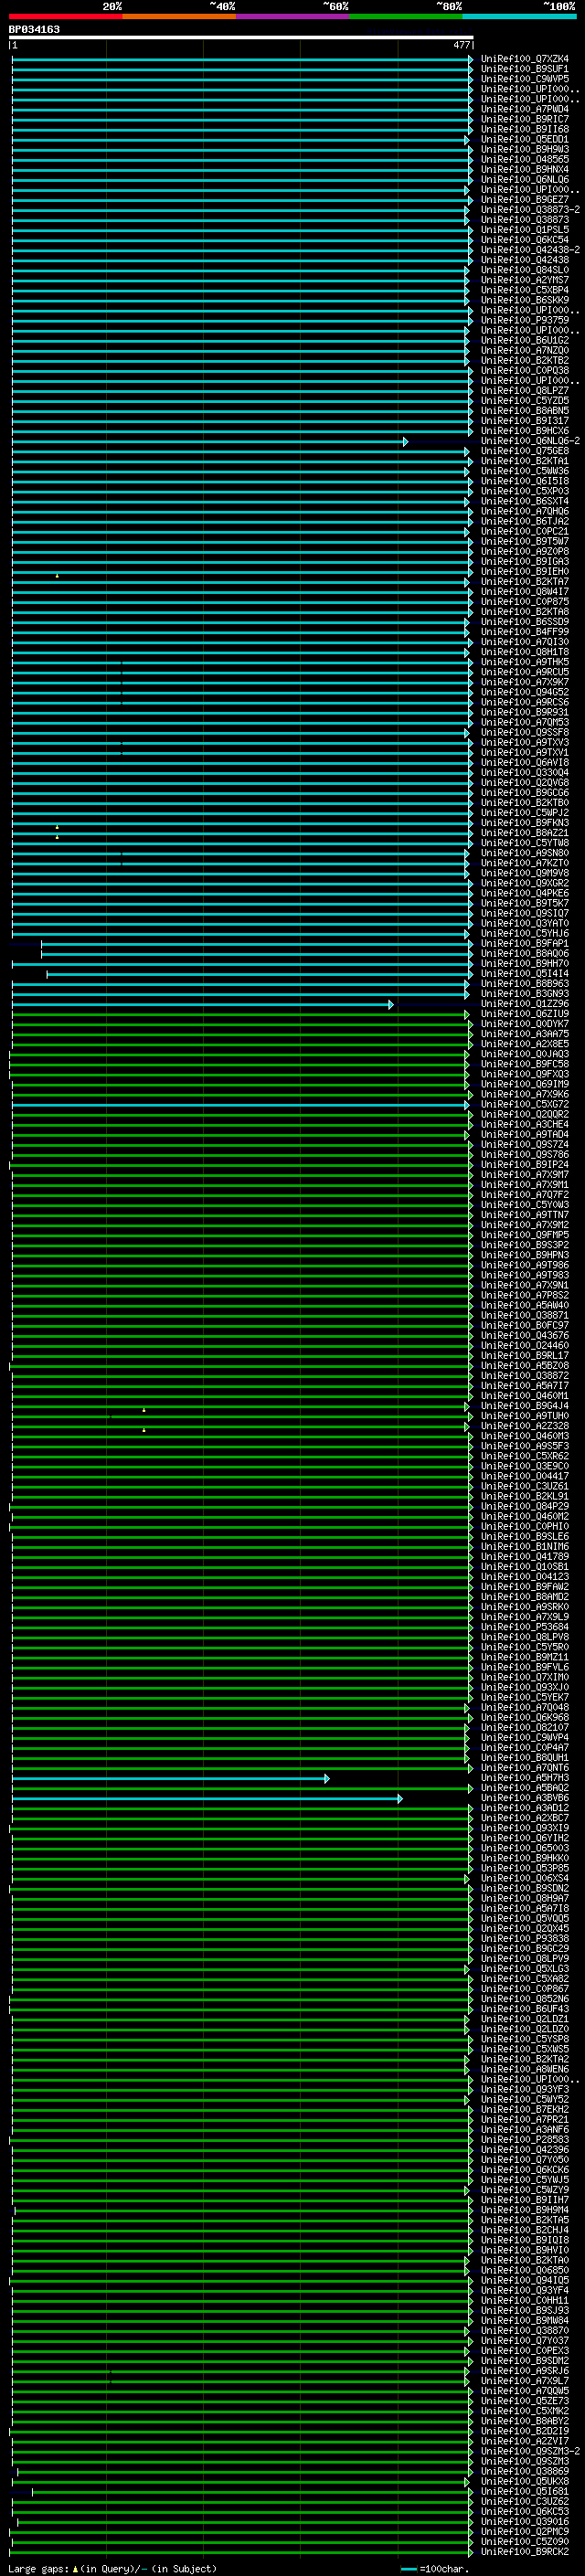Select the UniRef100_Q3YAT0 label

[525, 923]
